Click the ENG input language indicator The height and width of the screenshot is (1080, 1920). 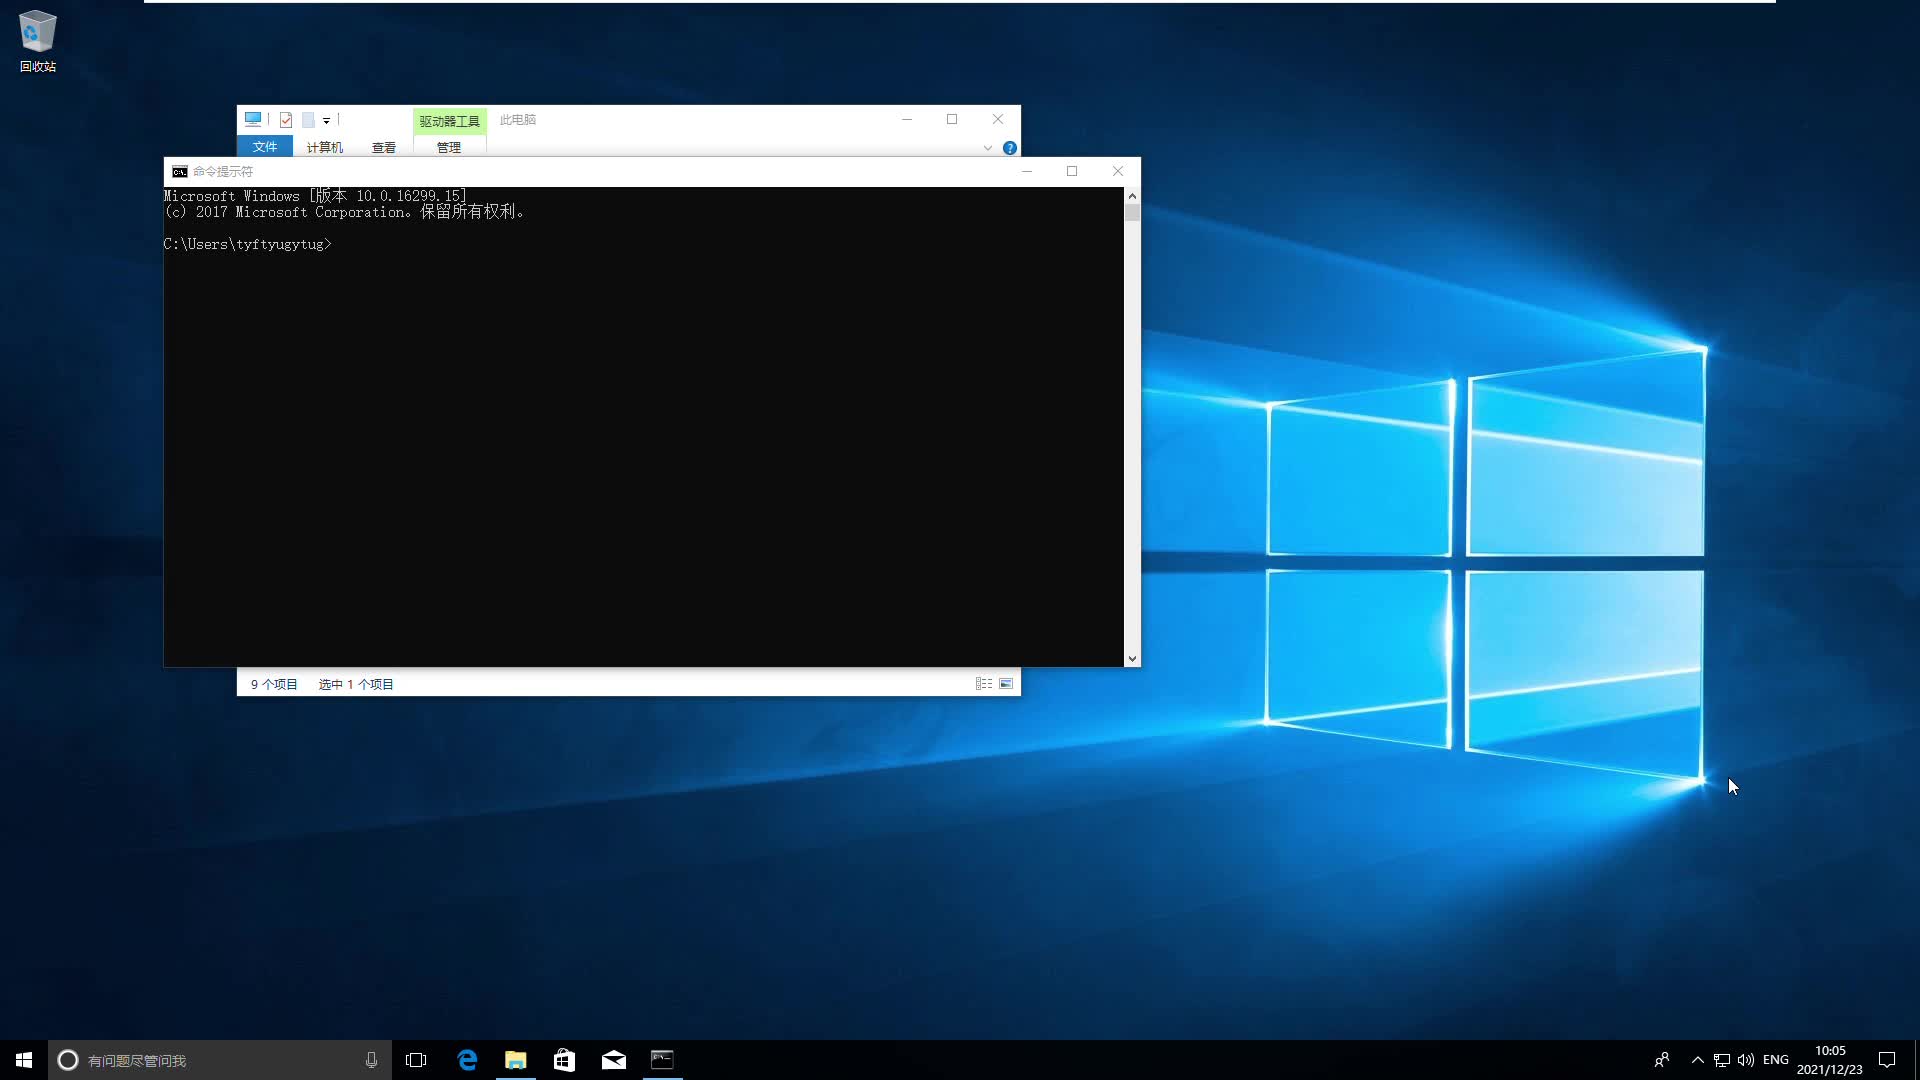pyautogui.click(x=1776, y=1060)
